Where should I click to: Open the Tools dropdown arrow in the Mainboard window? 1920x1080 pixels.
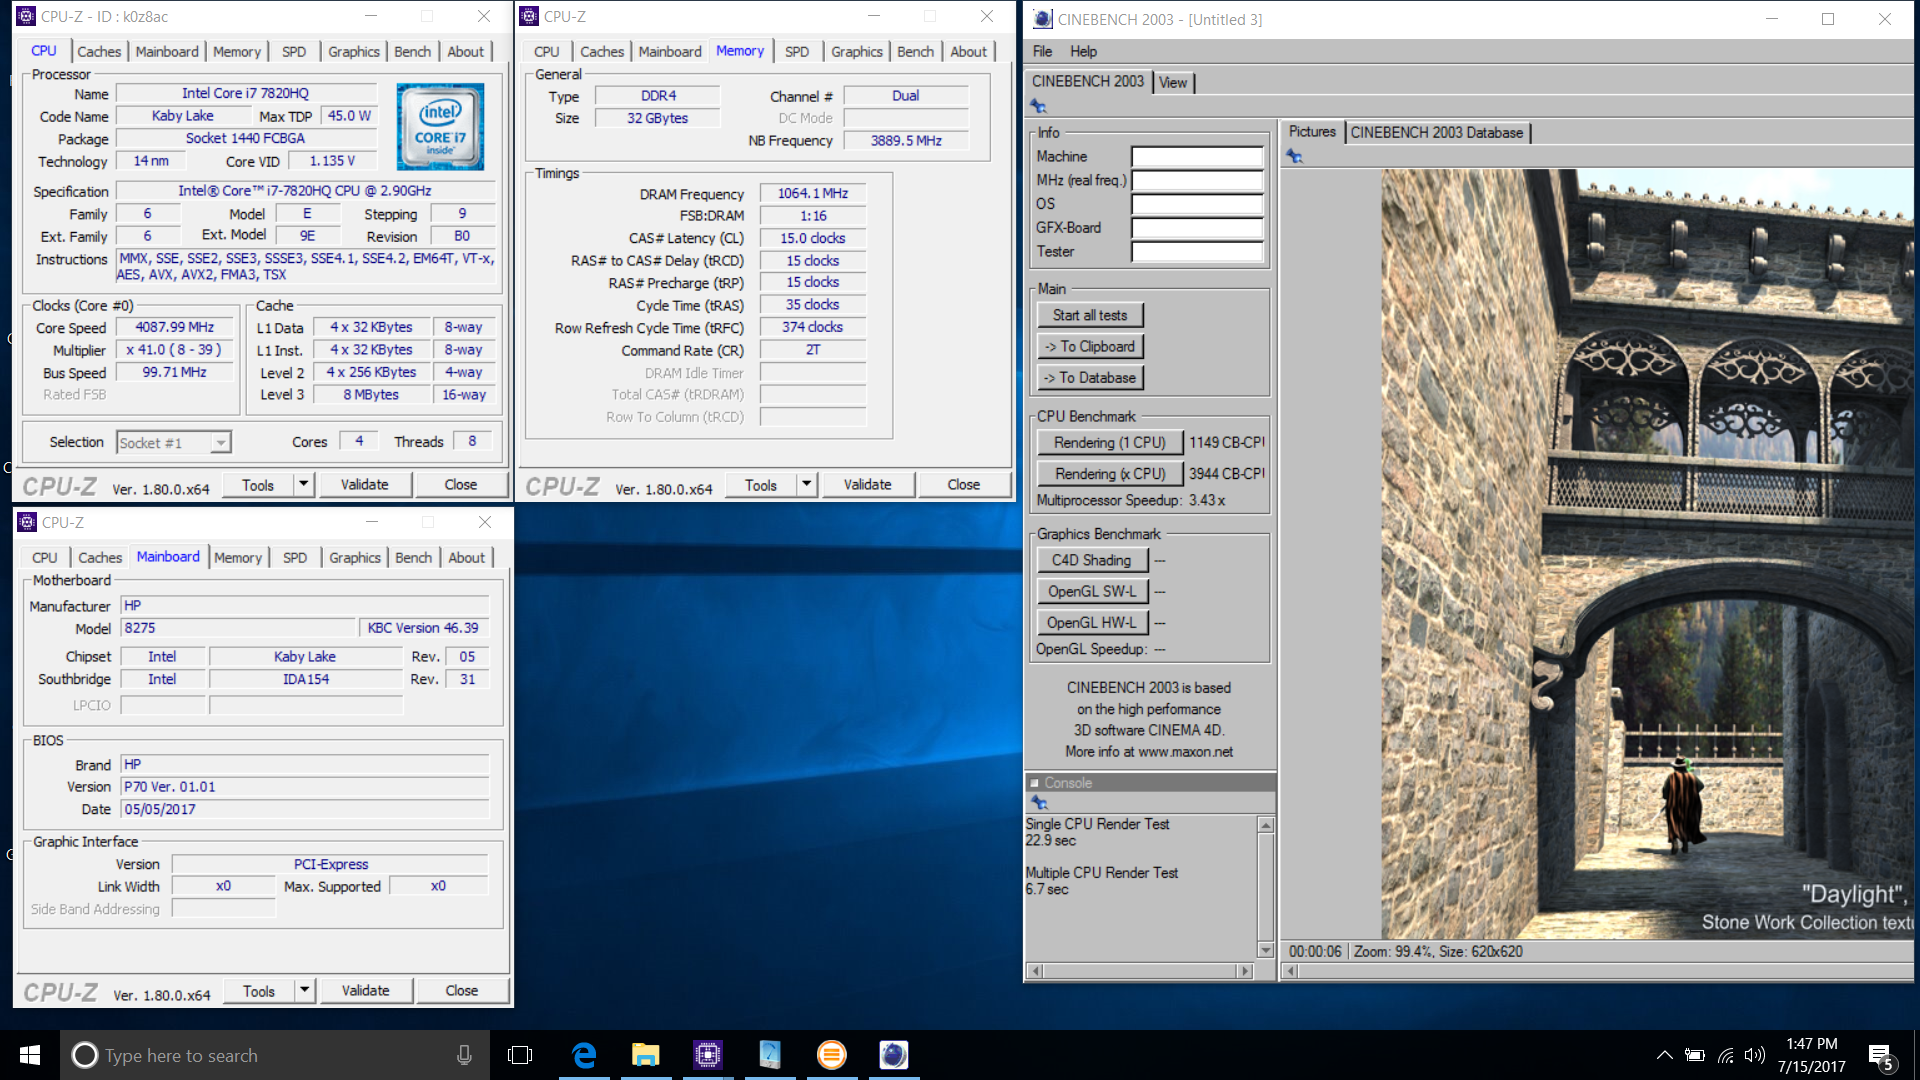click(305, 991)
